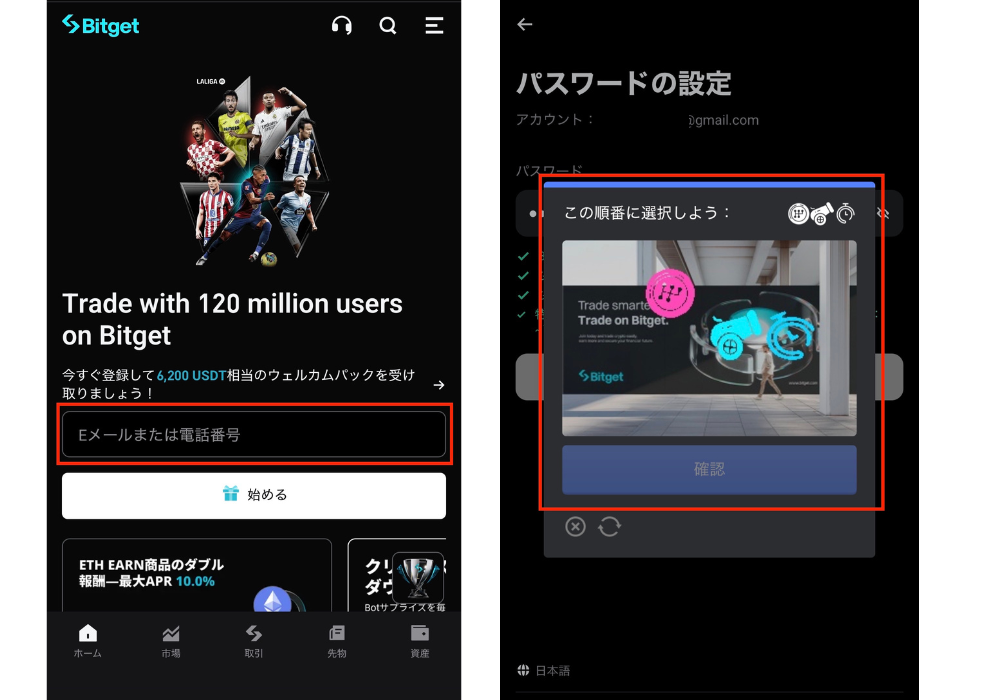1000x700 pixels.
Task: Toggle password visibility eye icon
Action: 883,213
